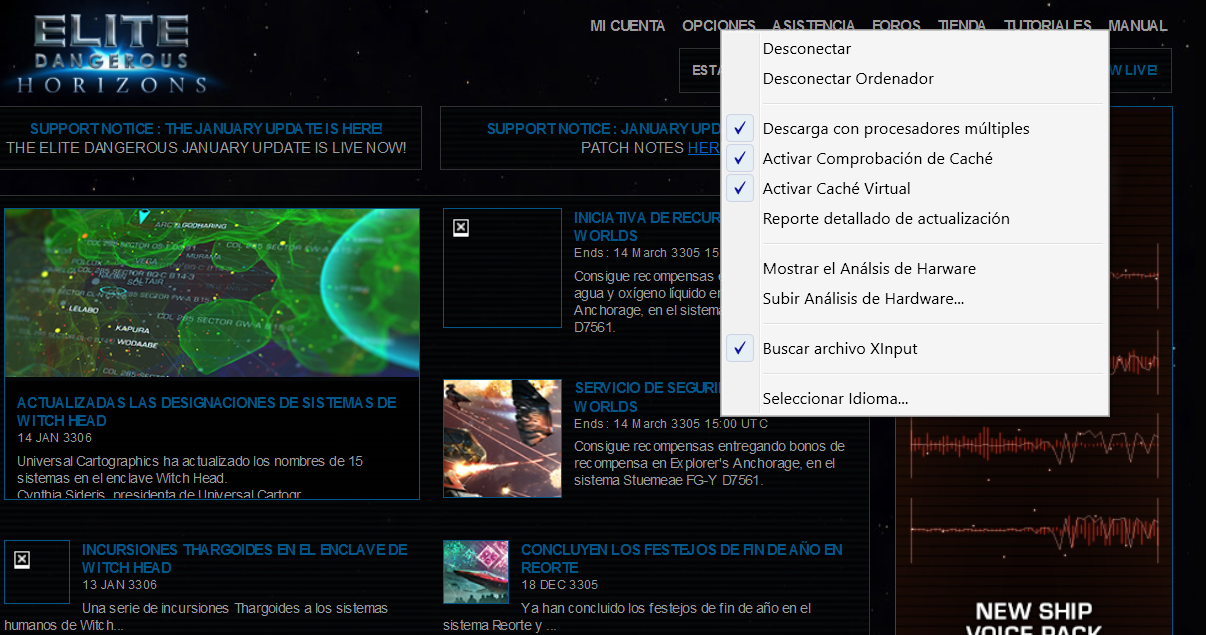The image size is (1206, 635).
Task: Open MI CUENTA in the top navigation
Action: (x=627, y=26)
